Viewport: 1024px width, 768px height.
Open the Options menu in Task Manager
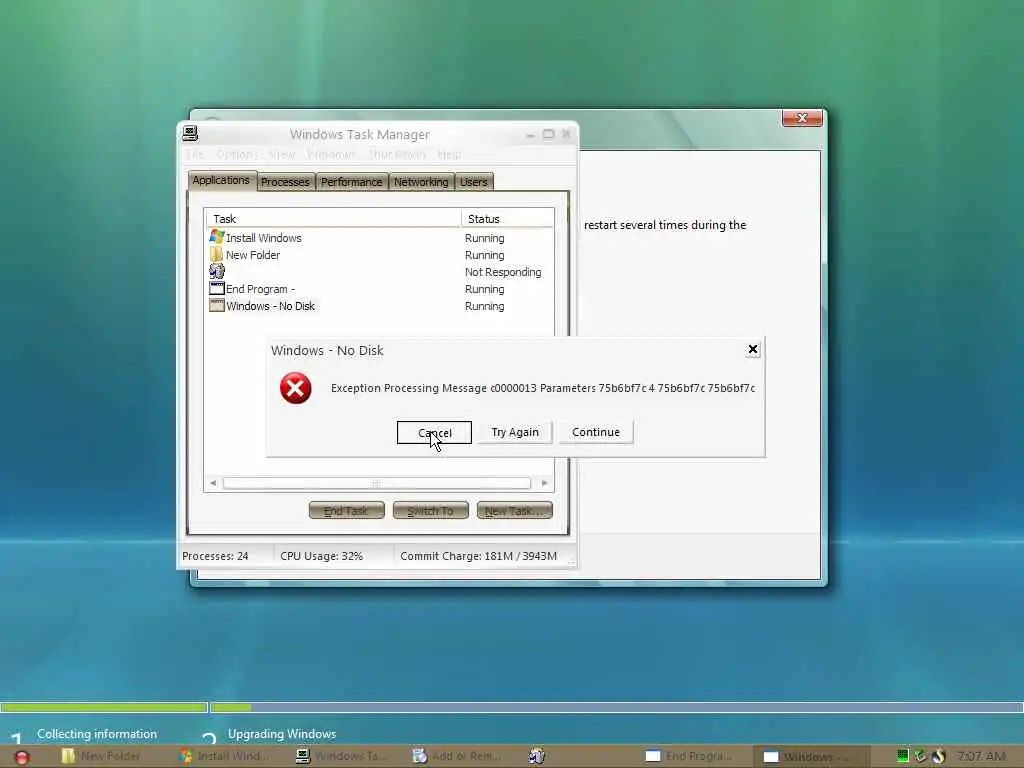coord(236,154)
